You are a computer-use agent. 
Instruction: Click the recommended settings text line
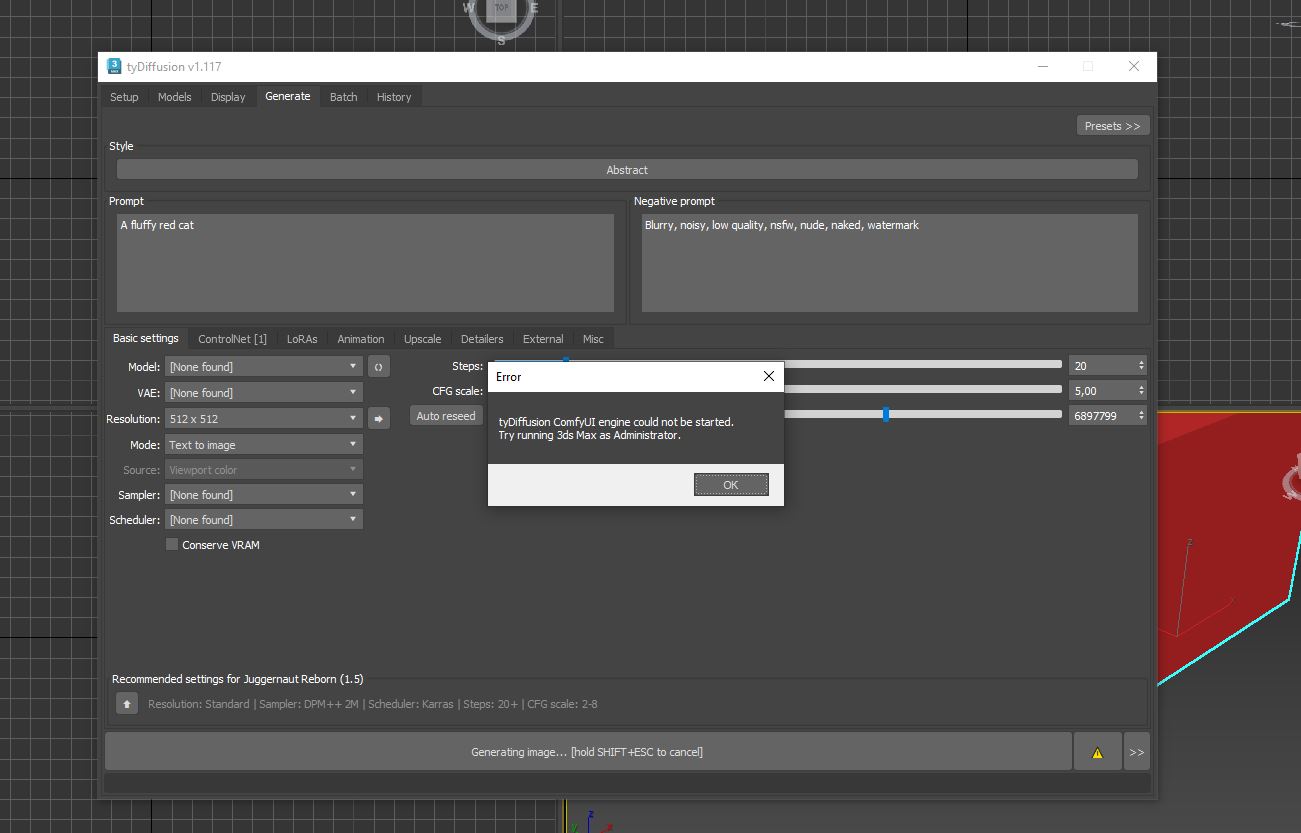click(373, 704)
